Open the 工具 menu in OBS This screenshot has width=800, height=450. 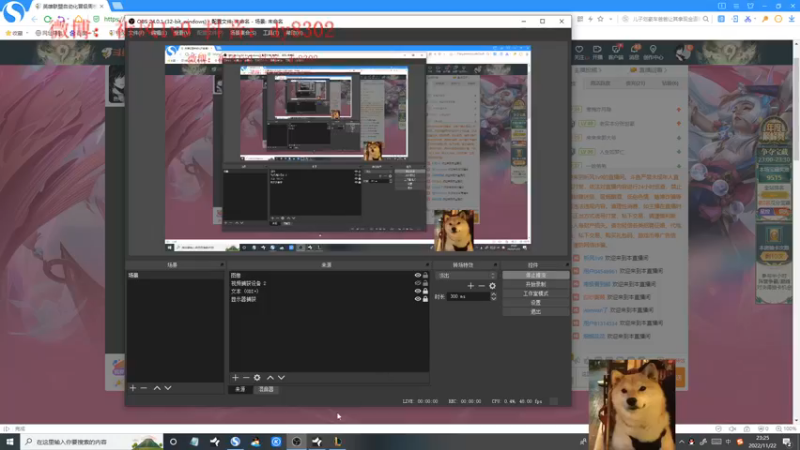click(270, 33)
